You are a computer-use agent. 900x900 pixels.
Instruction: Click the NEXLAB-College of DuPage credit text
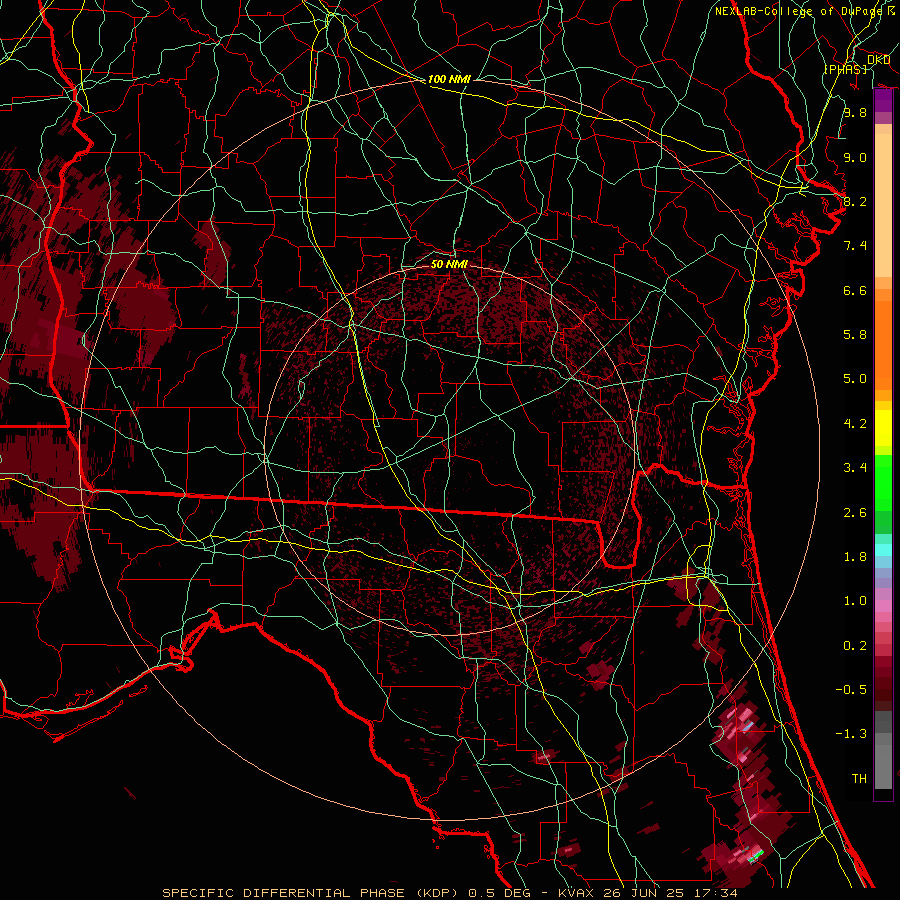point(798,11)
